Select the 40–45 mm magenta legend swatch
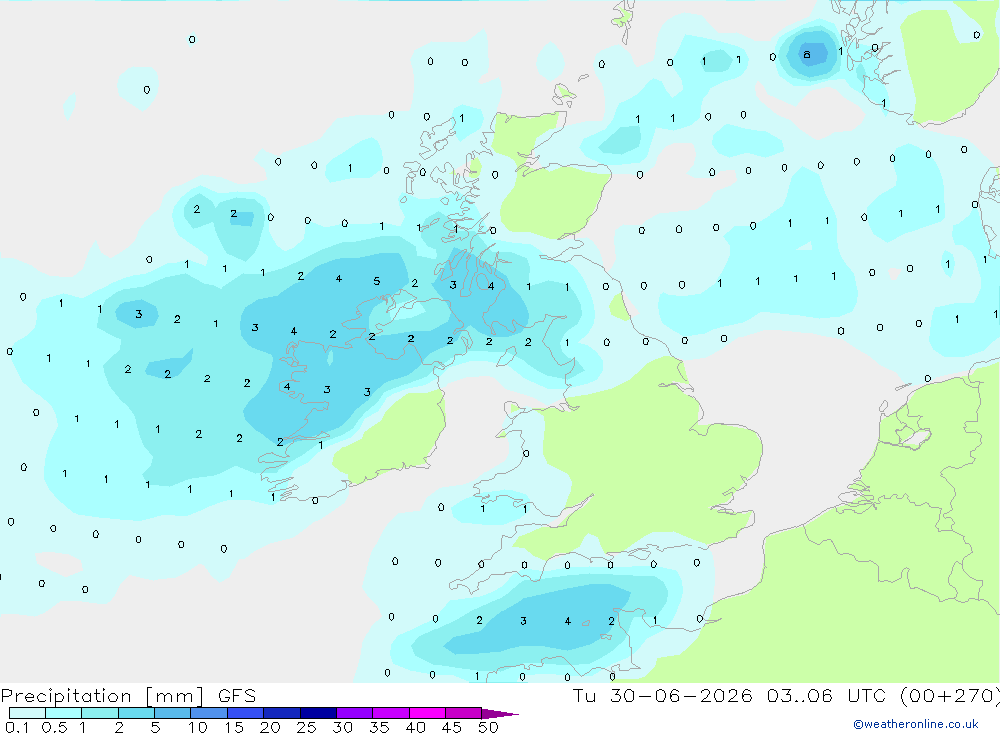The width and height of the screenshot is (1000, 733). click(427, 713)
